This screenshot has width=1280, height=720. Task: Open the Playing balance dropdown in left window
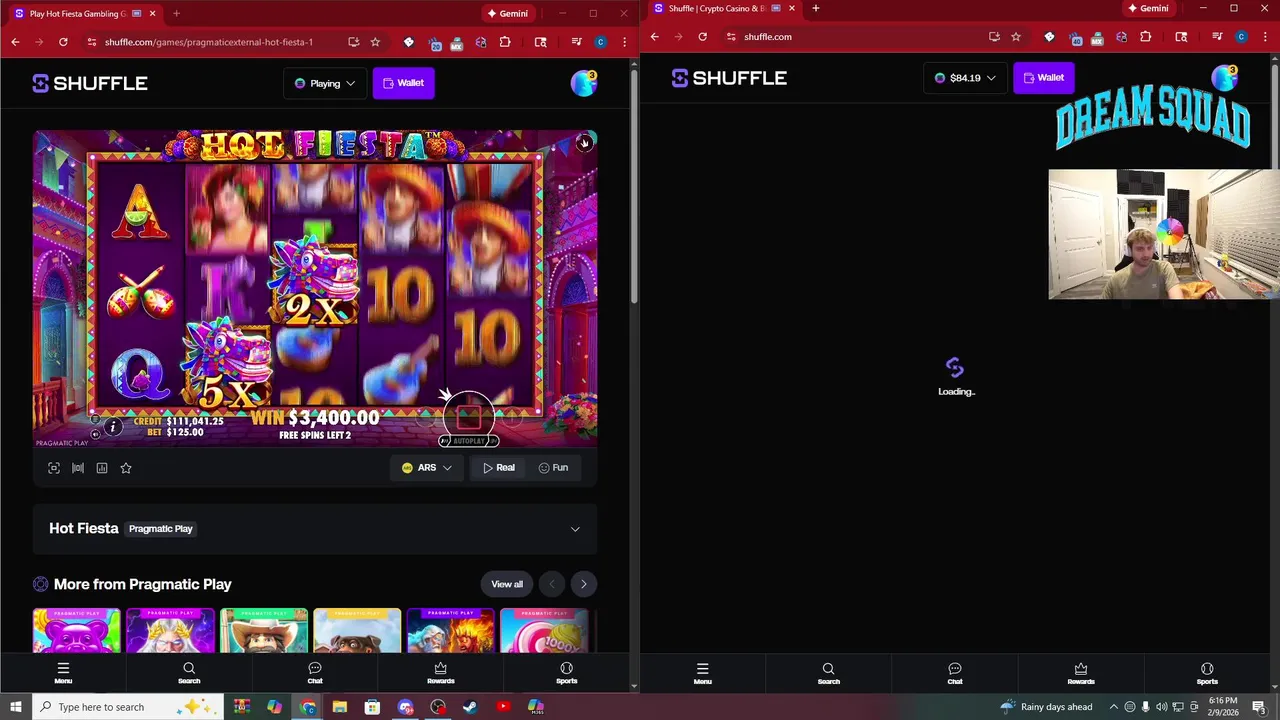(325, 83)
